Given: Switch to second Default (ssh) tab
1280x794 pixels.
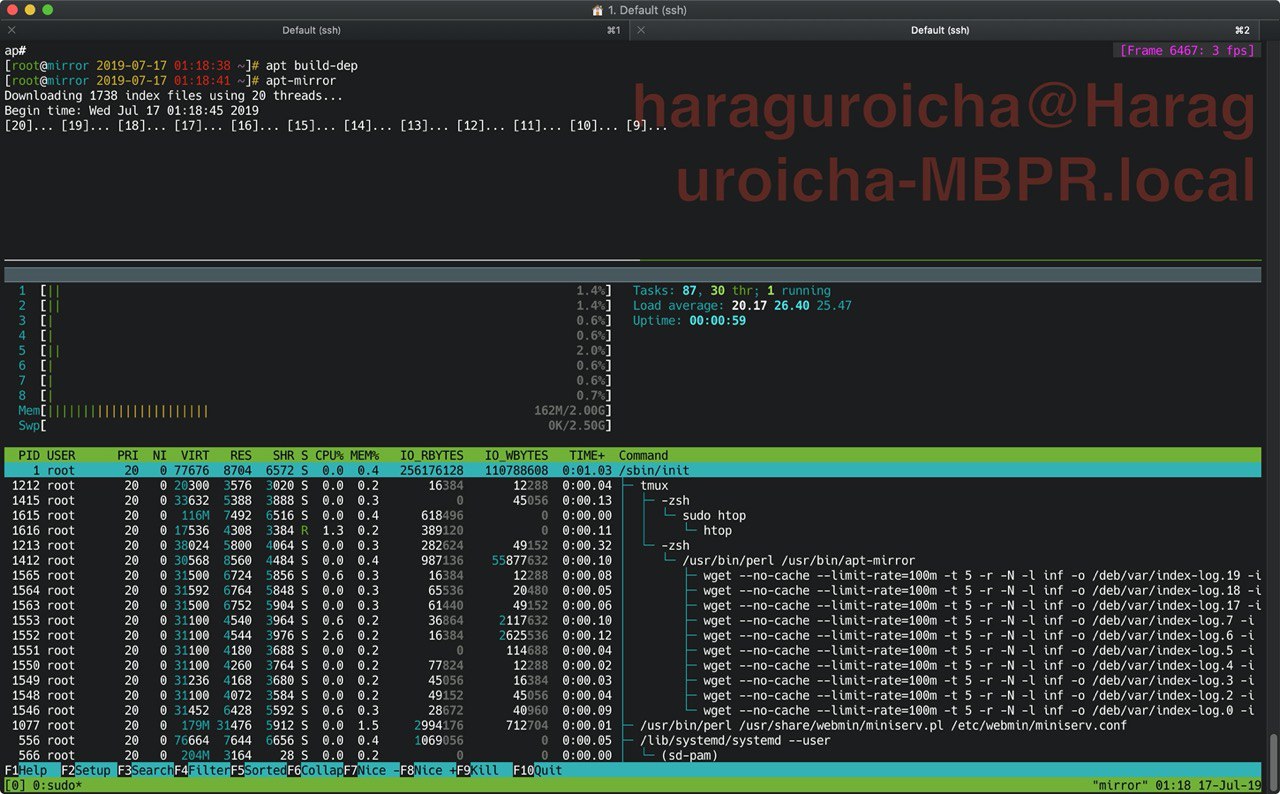Looking at the screenshot, I should [942, 30].
